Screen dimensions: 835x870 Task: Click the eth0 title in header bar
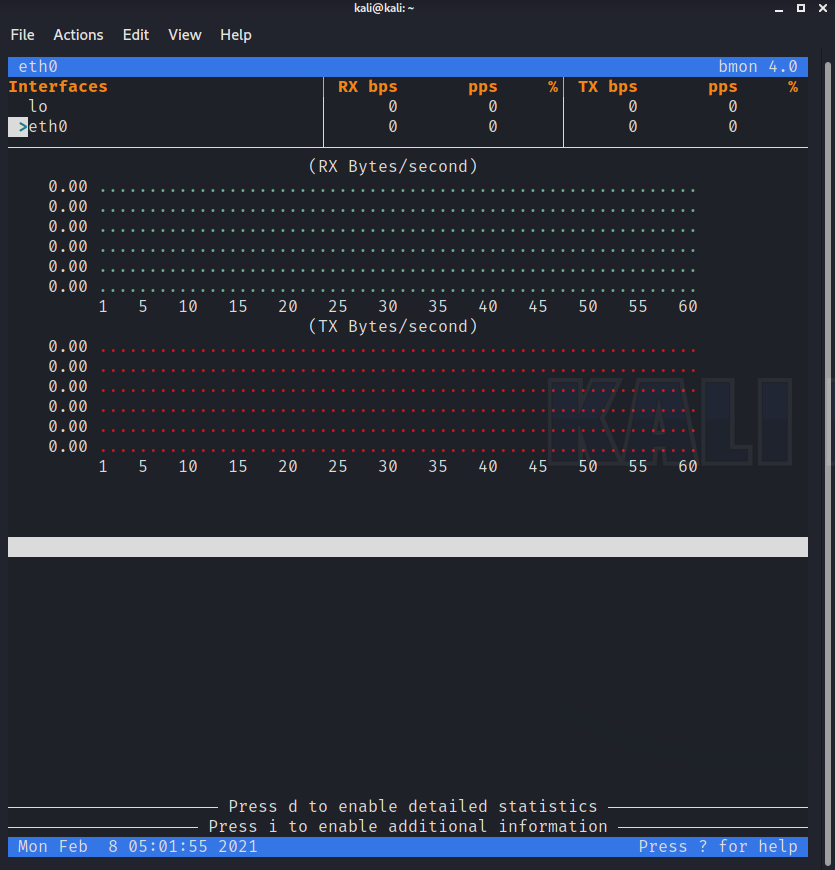pos(38,67)
